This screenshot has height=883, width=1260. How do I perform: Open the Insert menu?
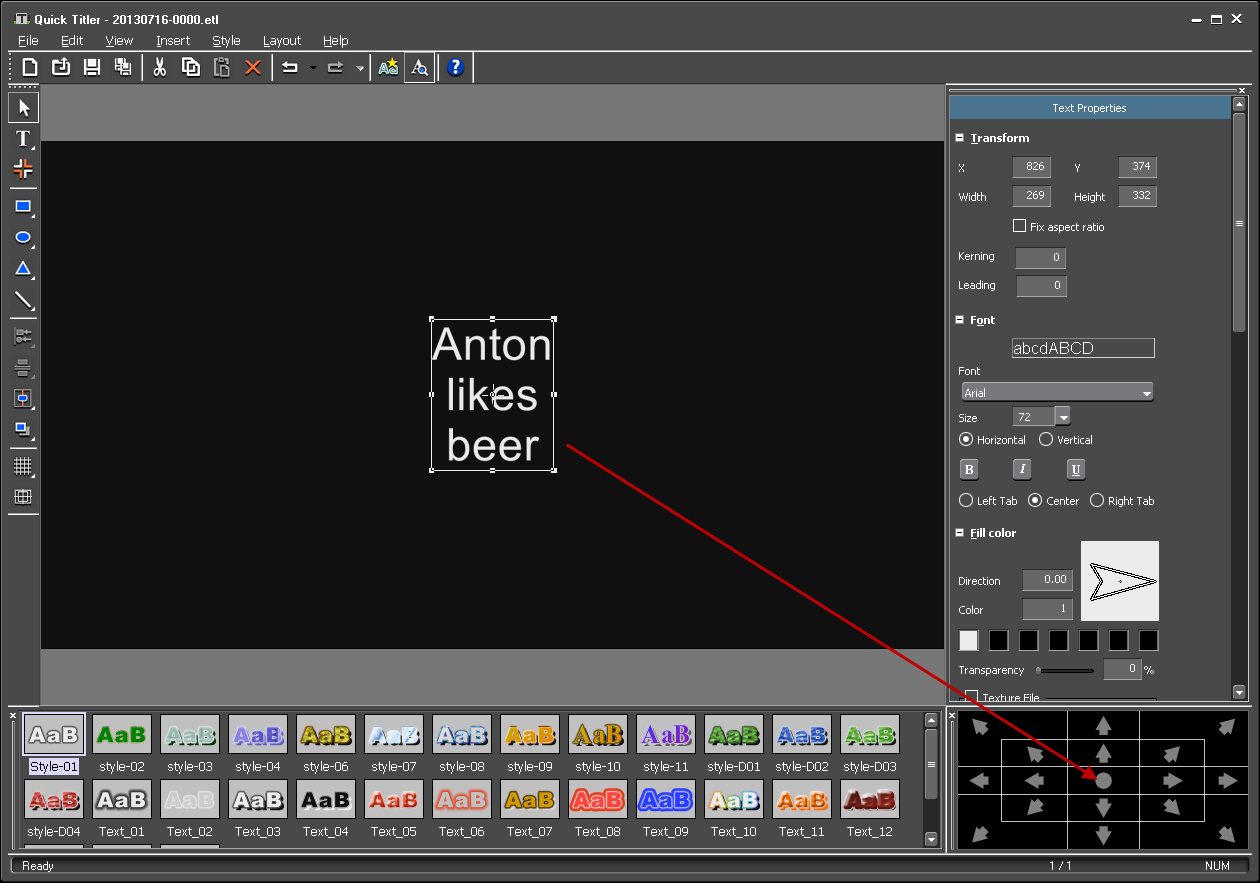point(173,41)
